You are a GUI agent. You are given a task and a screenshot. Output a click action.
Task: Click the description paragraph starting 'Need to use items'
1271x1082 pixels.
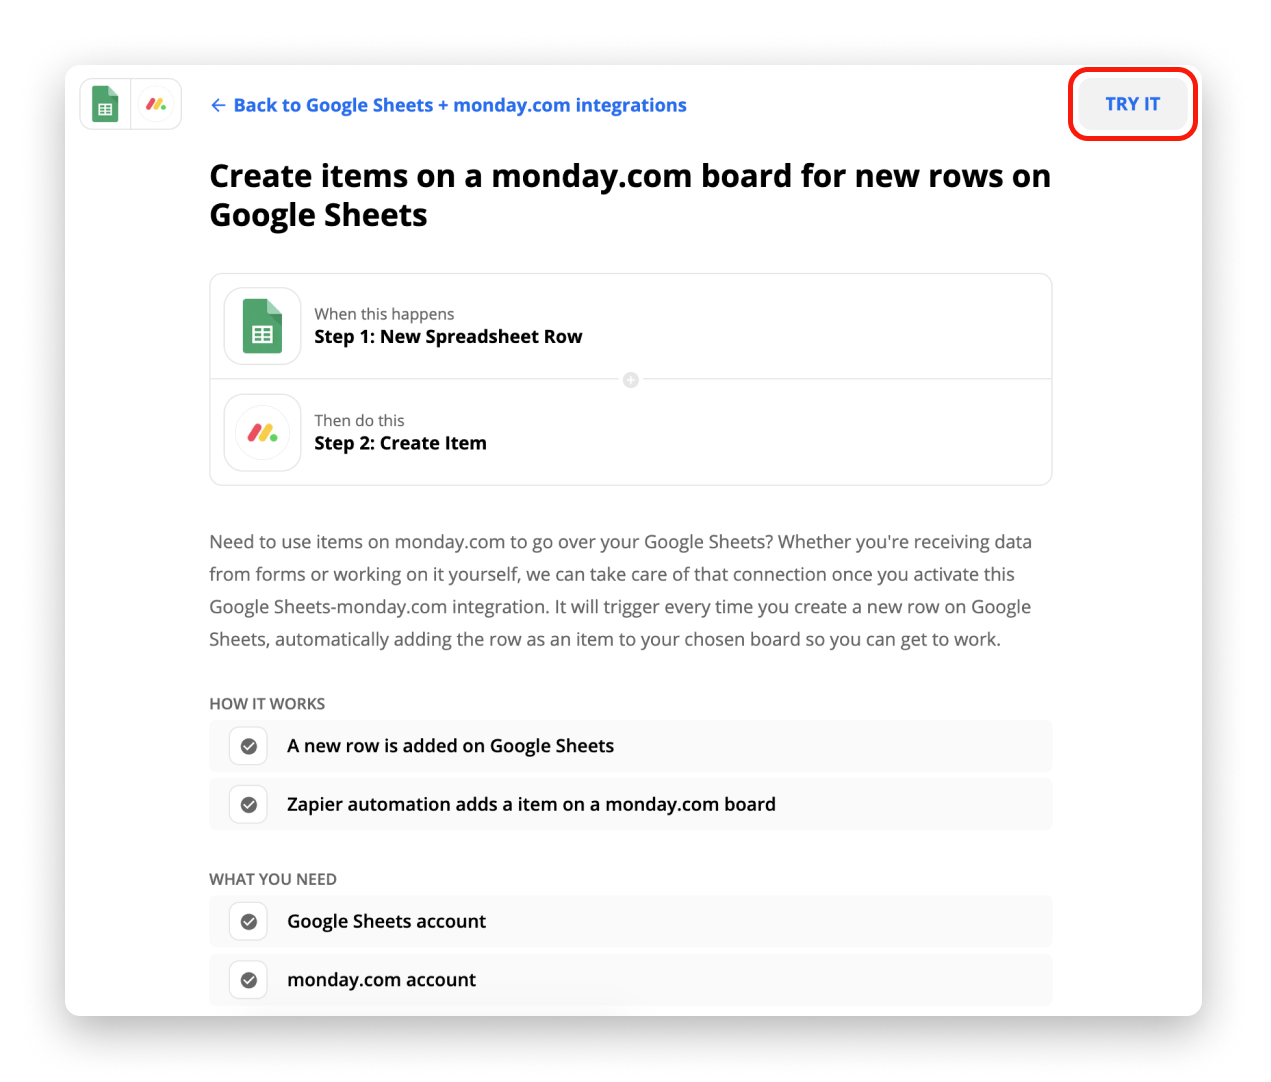point(620,590)
